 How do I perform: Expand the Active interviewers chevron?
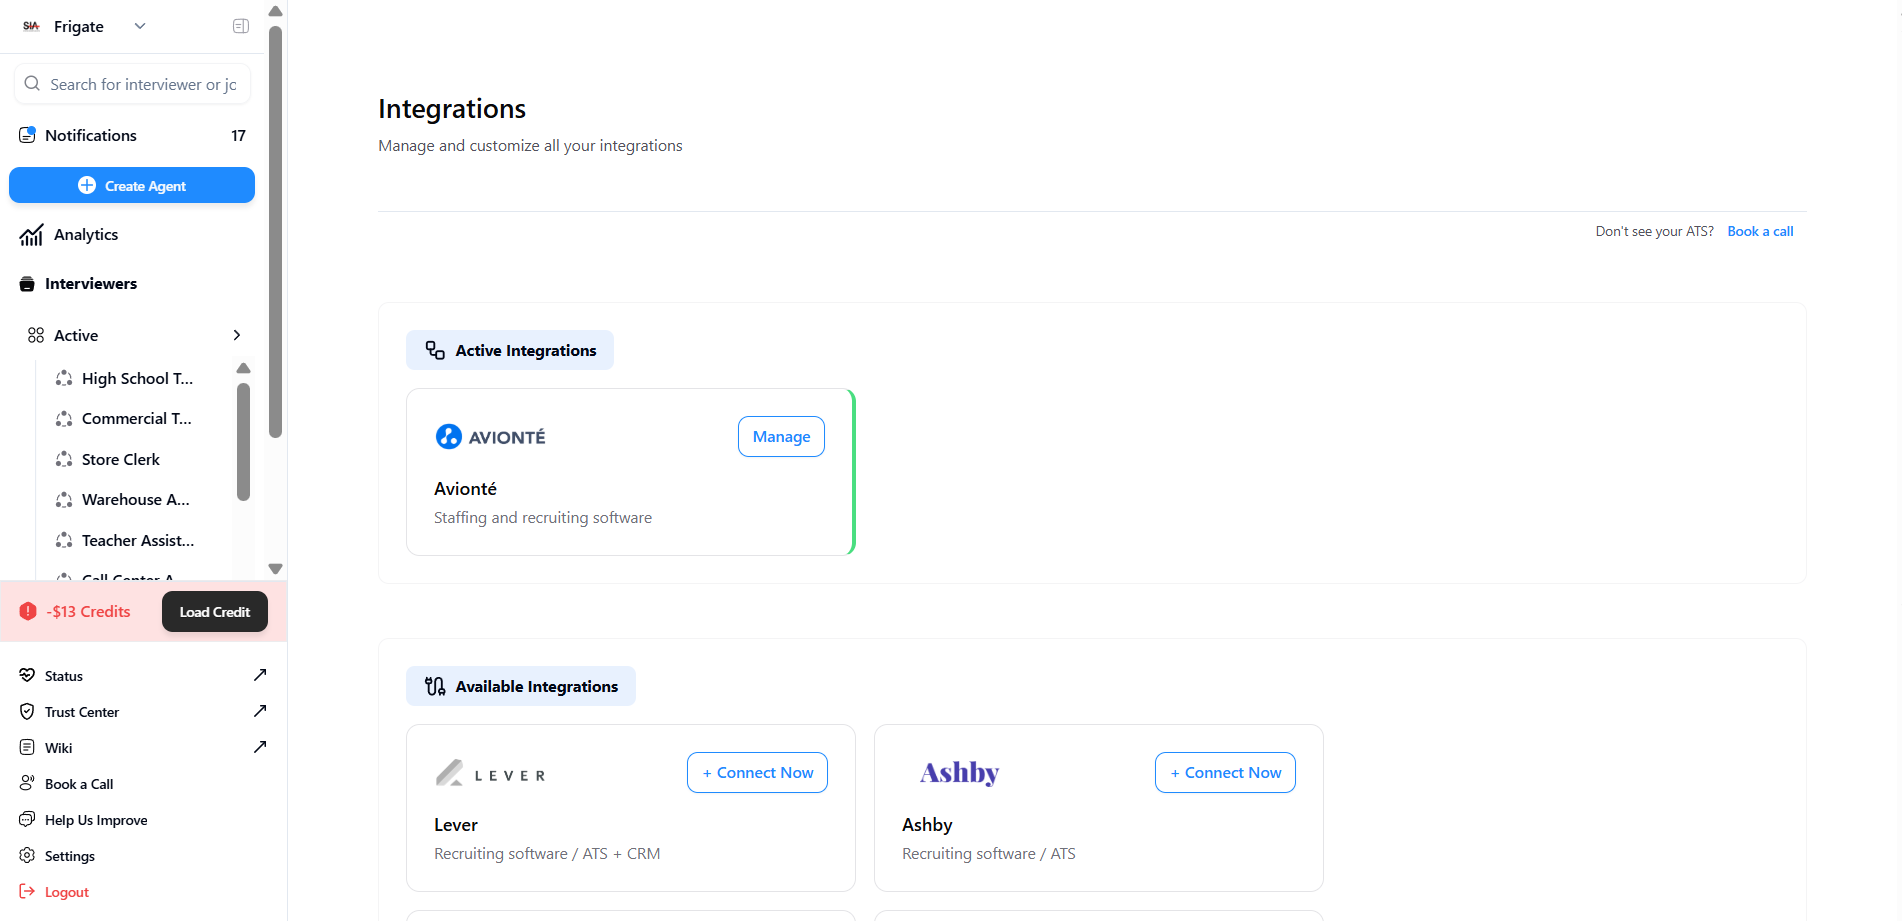tap(237, 335)
